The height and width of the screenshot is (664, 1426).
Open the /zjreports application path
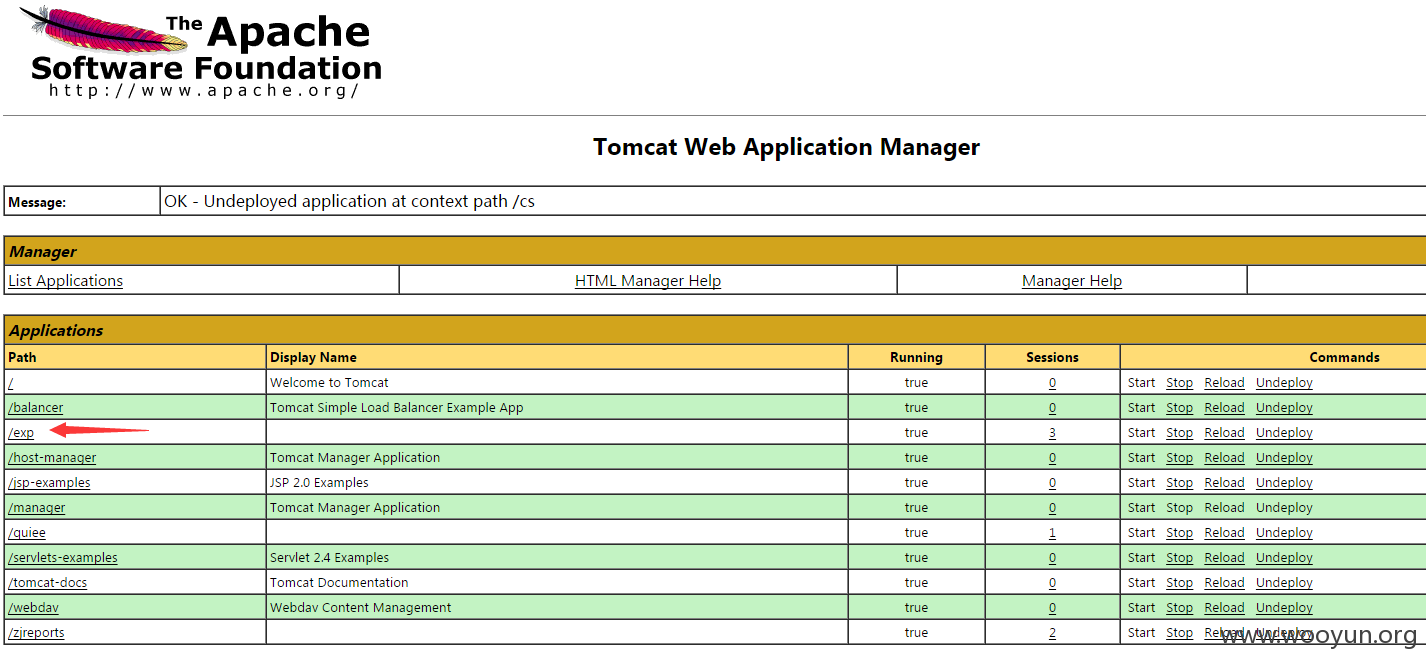(x=36, y=633)
